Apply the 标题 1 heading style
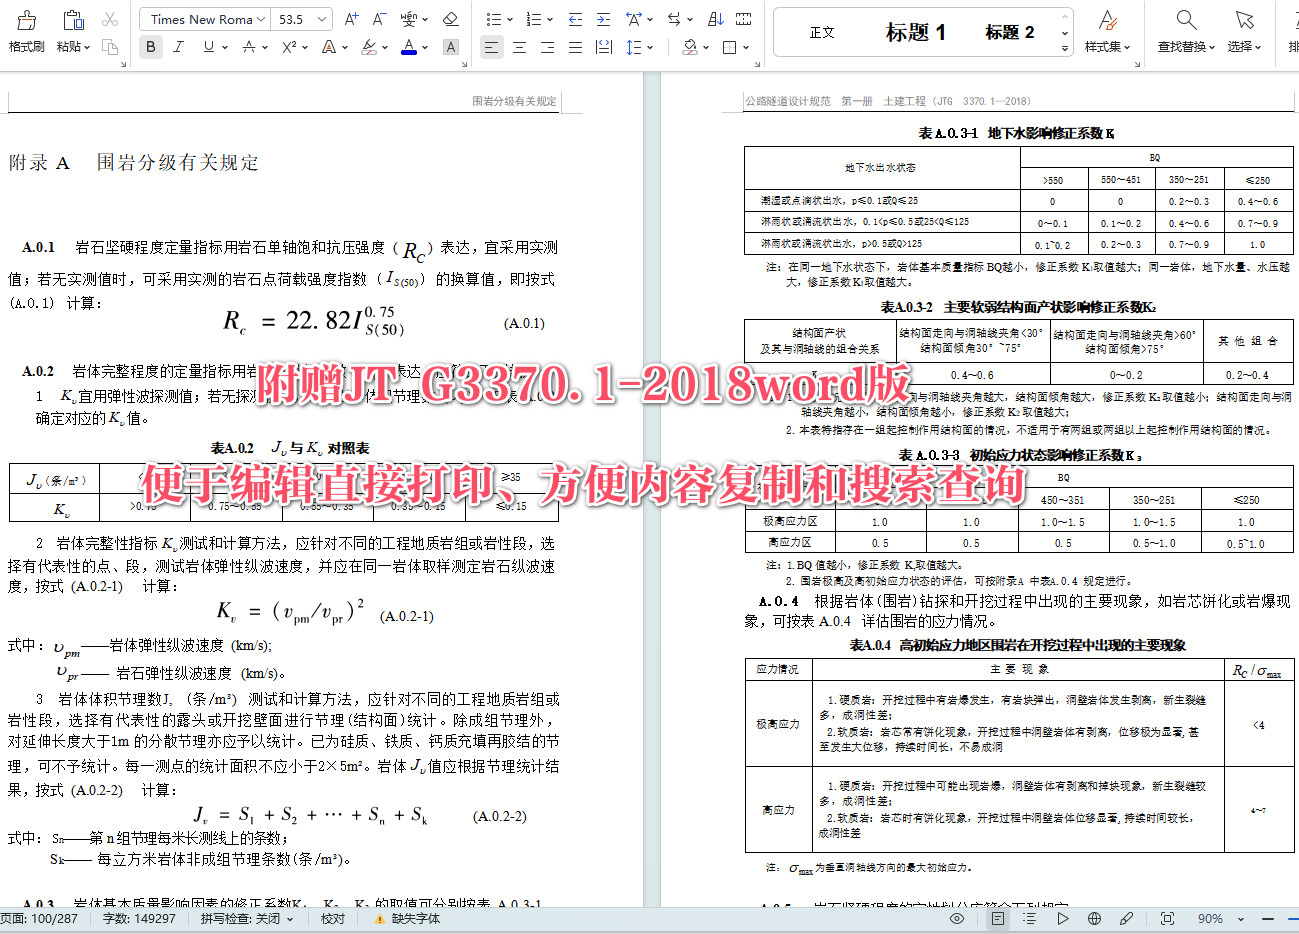 tap(915, 31)
